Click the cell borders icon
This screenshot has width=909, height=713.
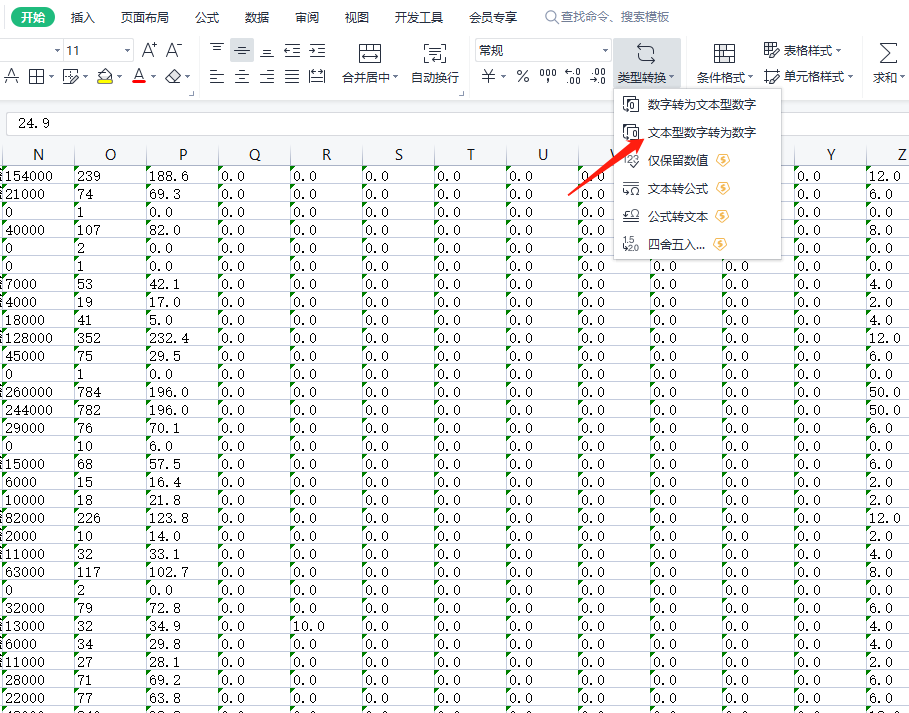click(x=37, y=76)
